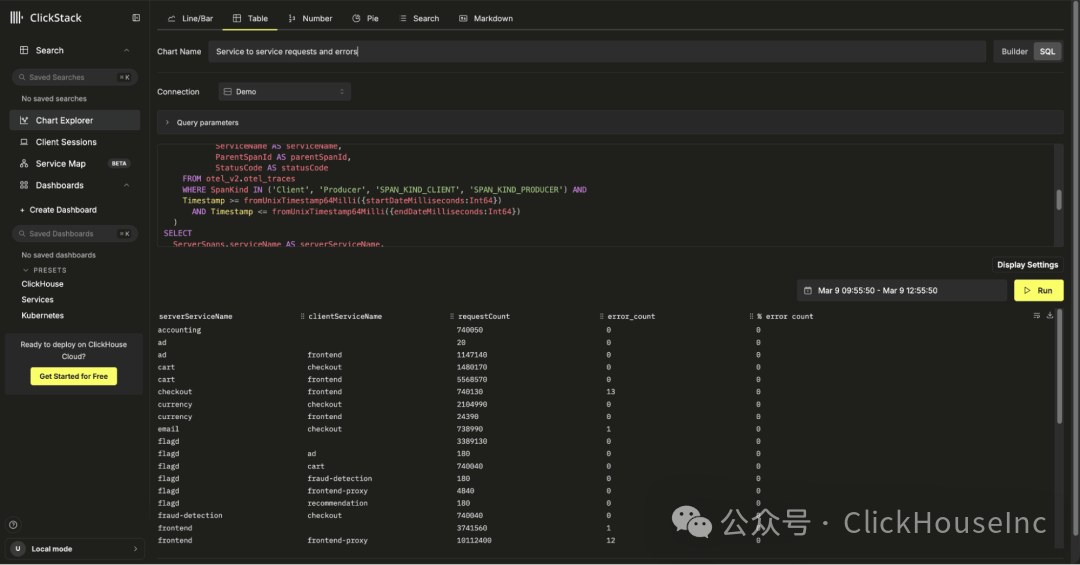
Task: Collapse the PRESETS group
Action: click(x=44, y=270)
